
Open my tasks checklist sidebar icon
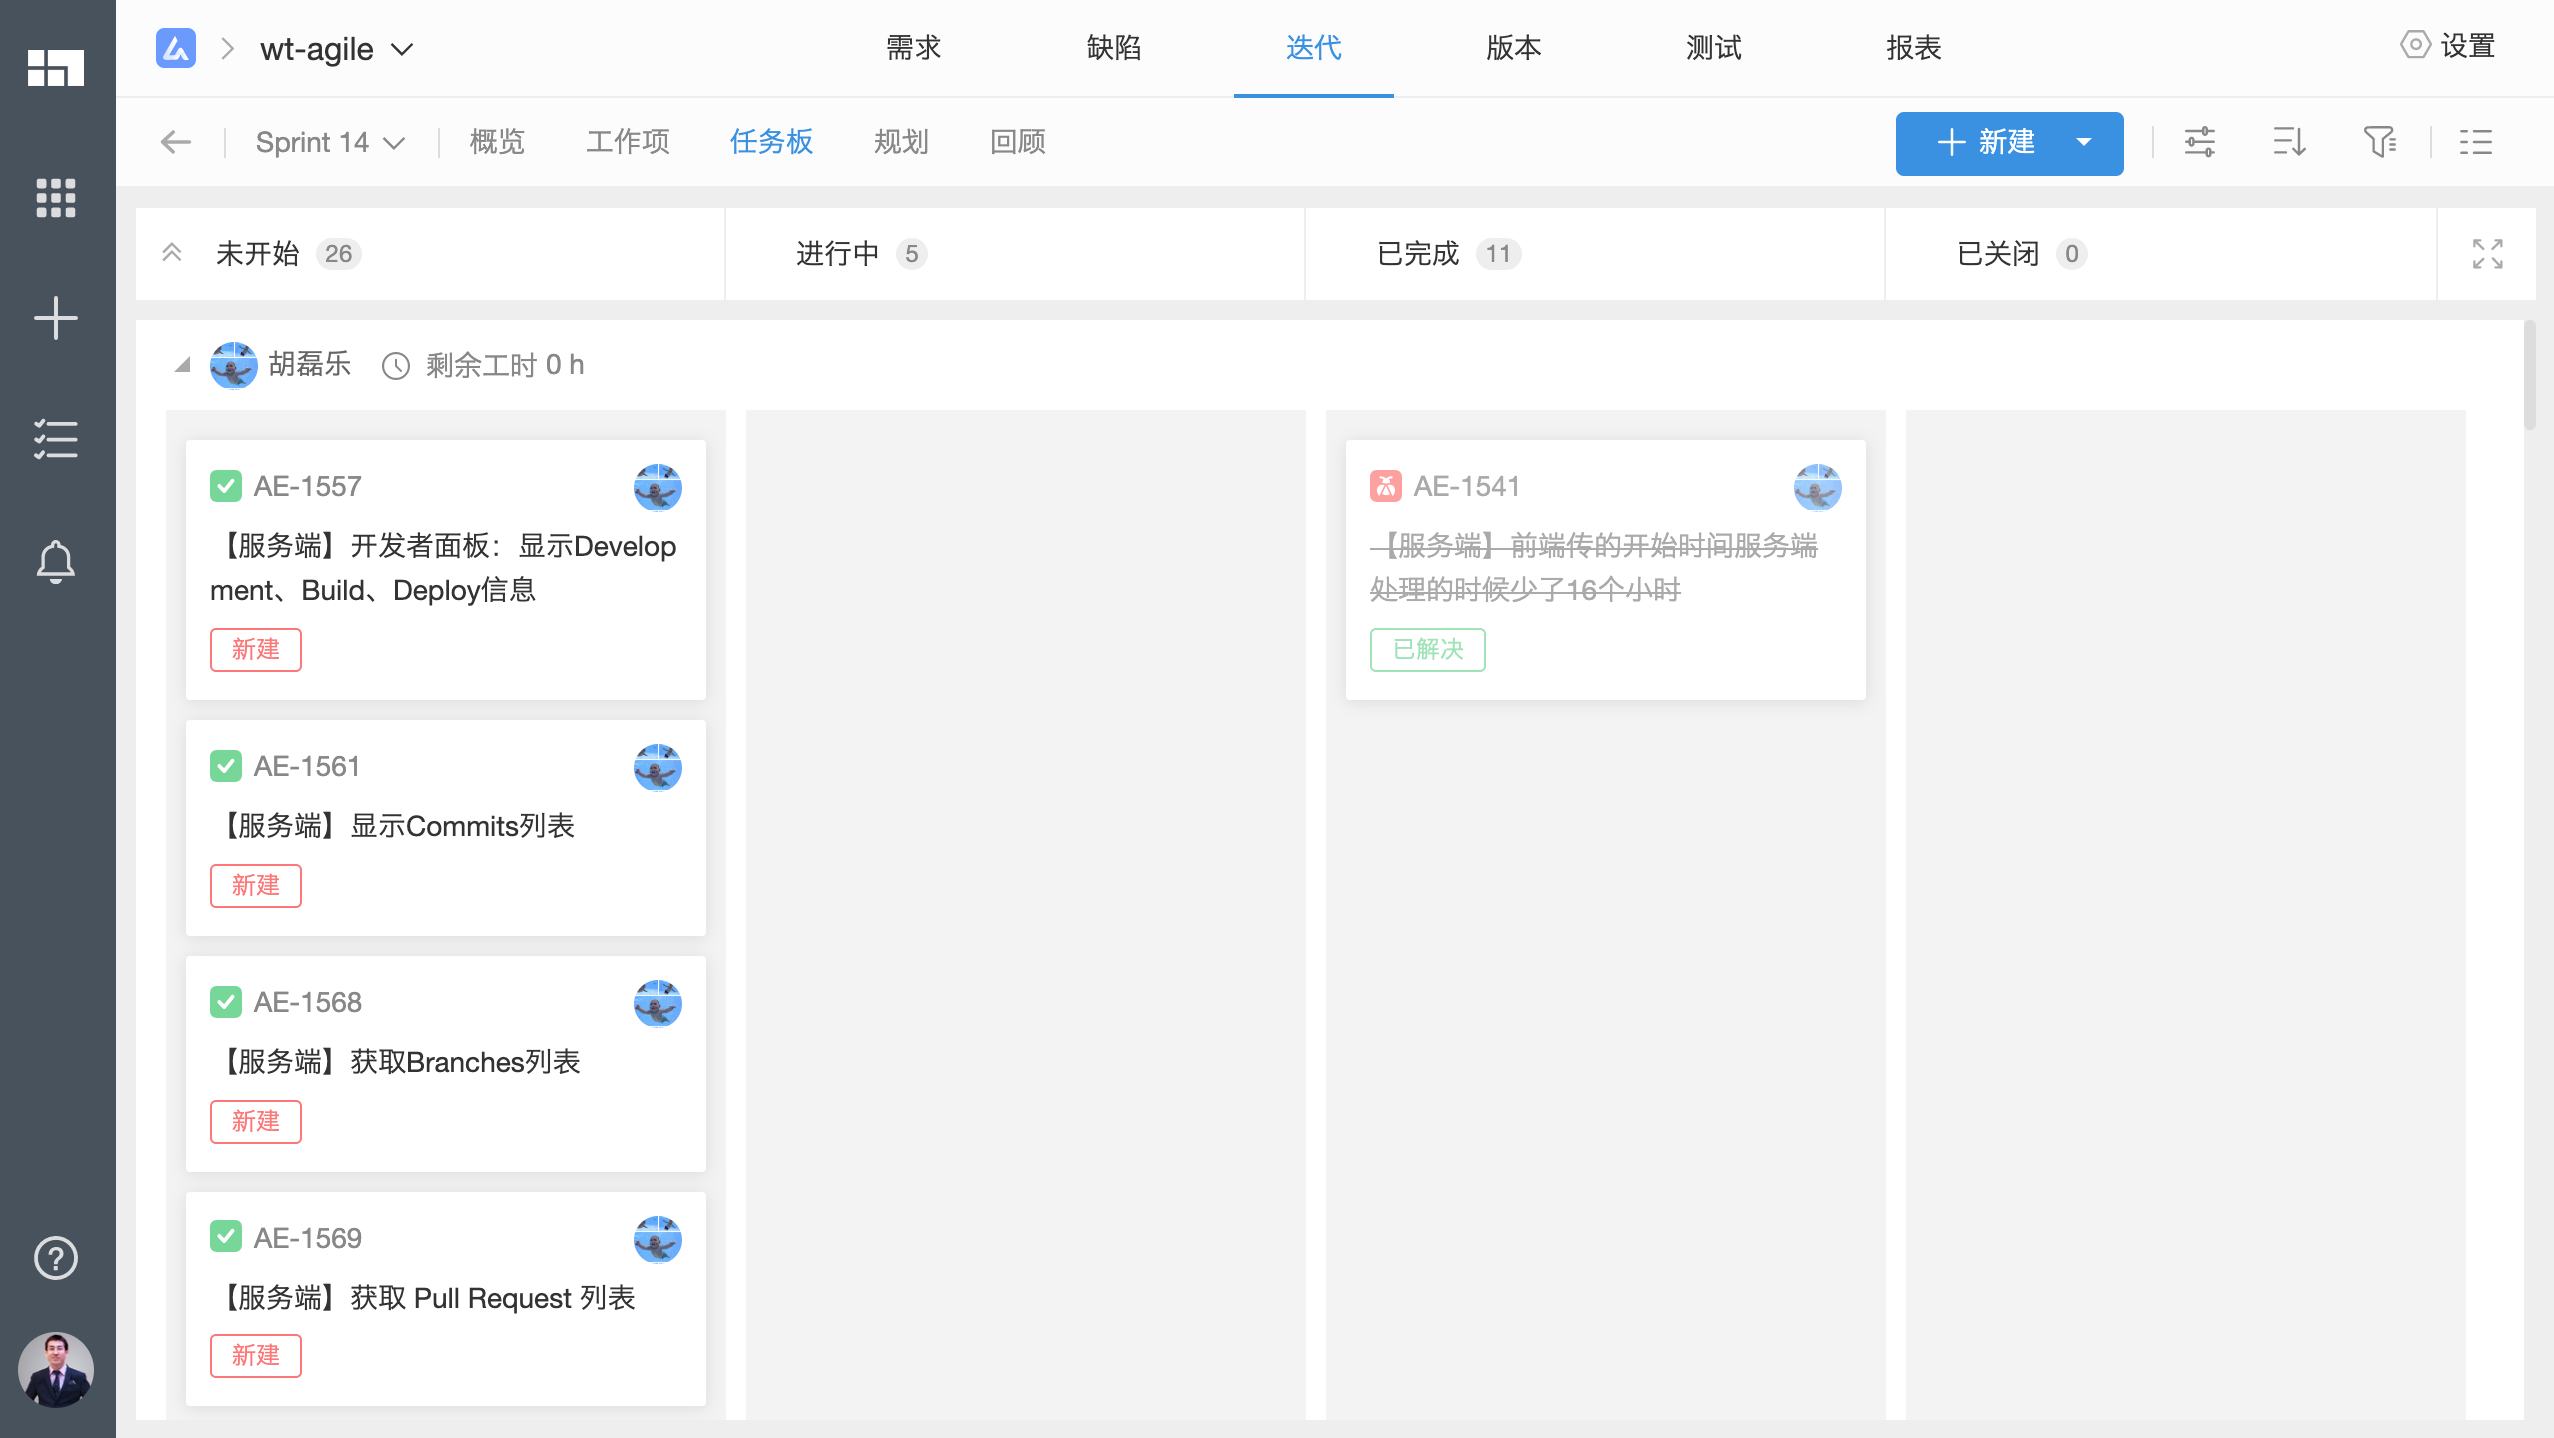(55, 439)
